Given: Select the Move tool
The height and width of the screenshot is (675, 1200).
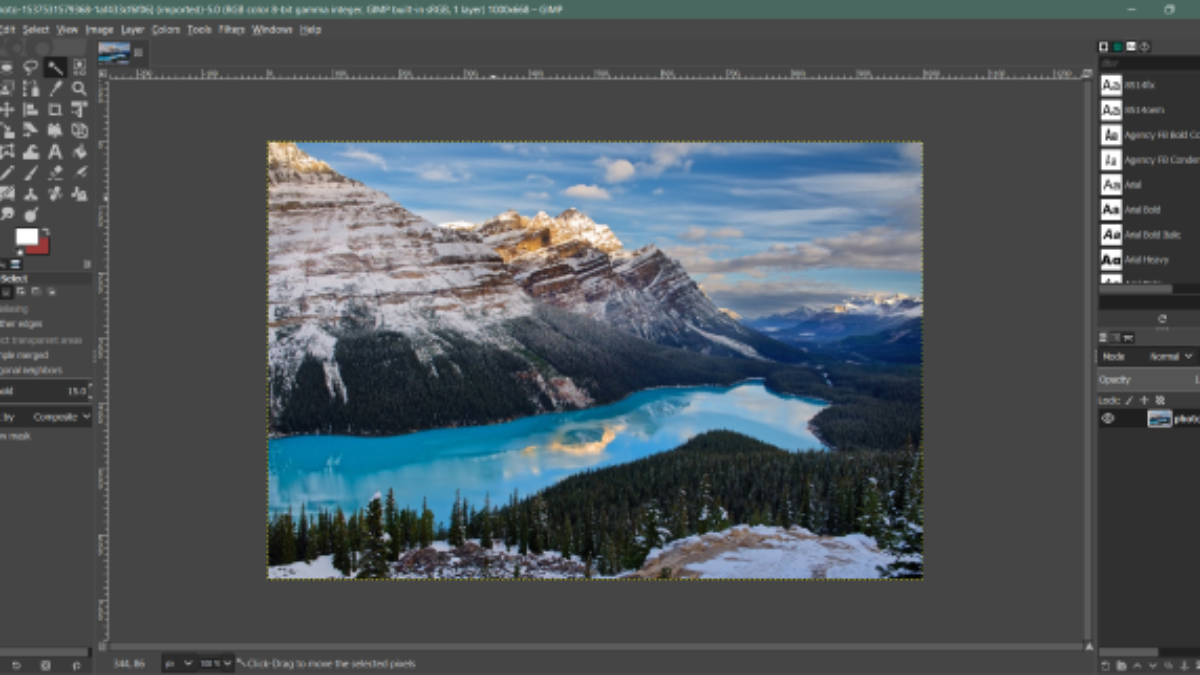Looking at the screenshot, I should pyautogui.click(x=7, y=109).
